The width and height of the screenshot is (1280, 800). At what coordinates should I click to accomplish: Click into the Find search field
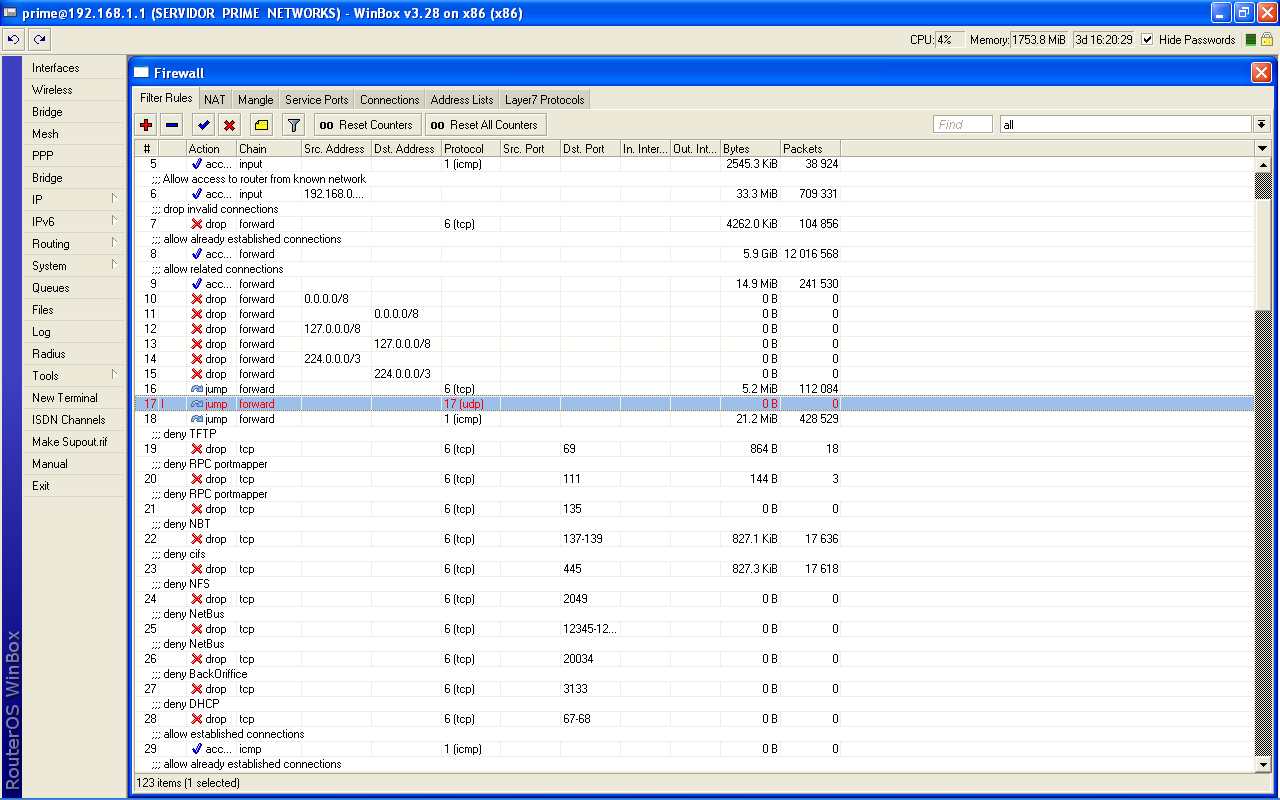click(962, 125)
